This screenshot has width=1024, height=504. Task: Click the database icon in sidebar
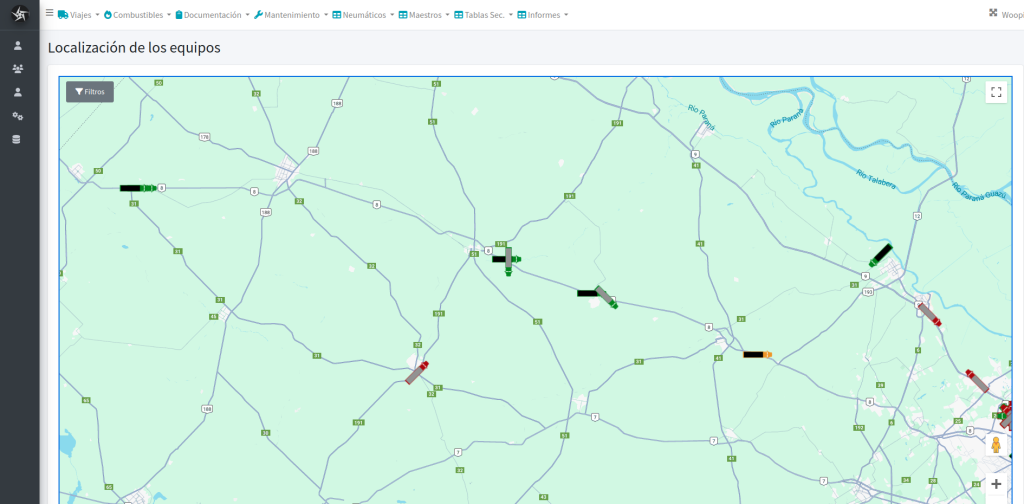17,139
